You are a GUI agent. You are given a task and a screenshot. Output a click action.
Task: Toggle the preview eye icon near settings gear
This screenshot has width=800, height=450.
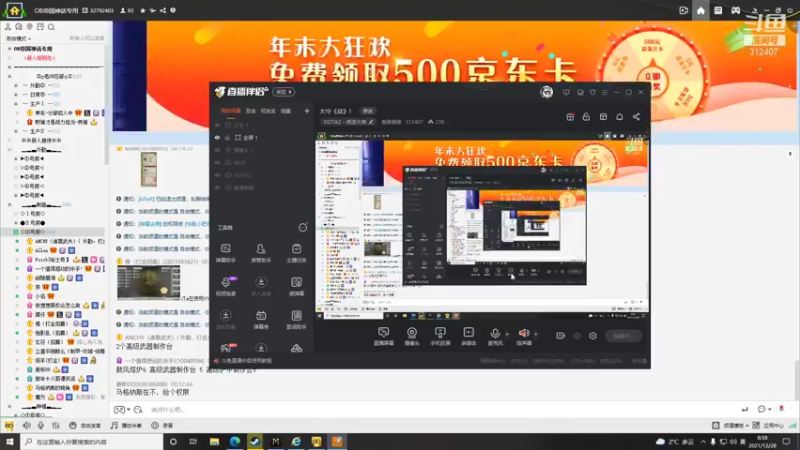[x=577, y=336]
